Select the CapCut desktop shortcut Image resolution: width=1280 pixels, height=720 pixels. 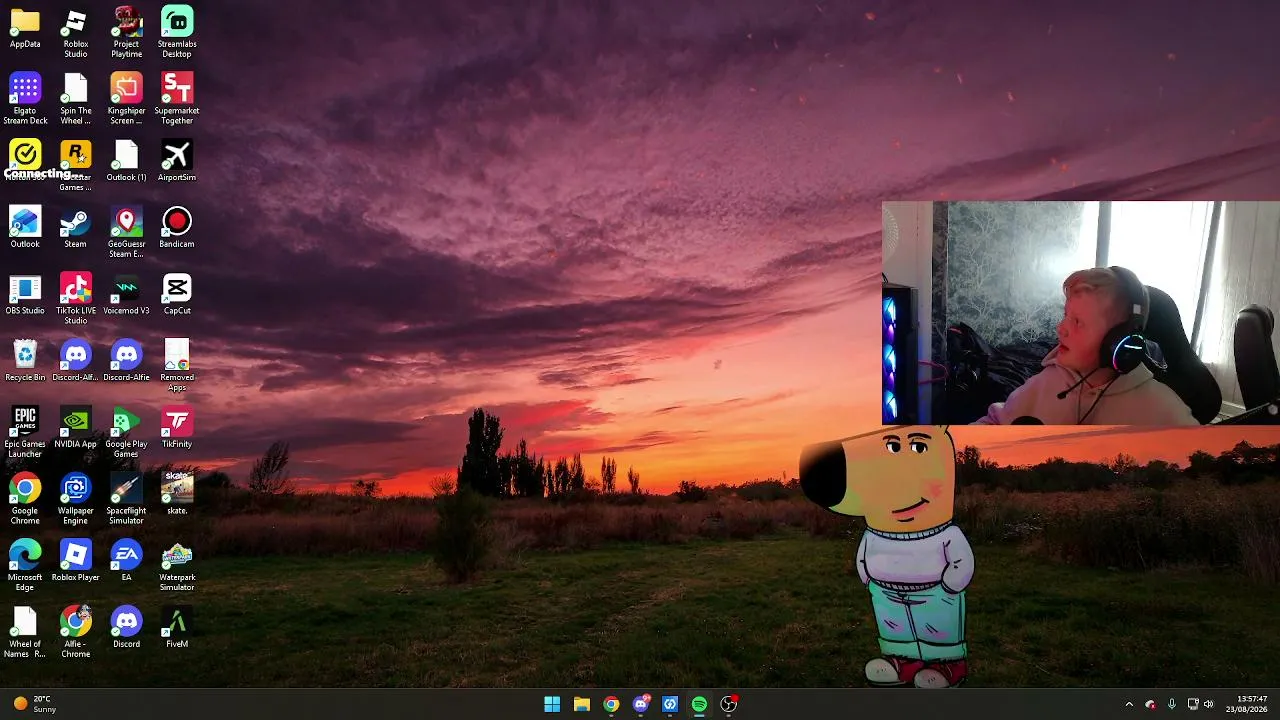[x=177, y=289]
